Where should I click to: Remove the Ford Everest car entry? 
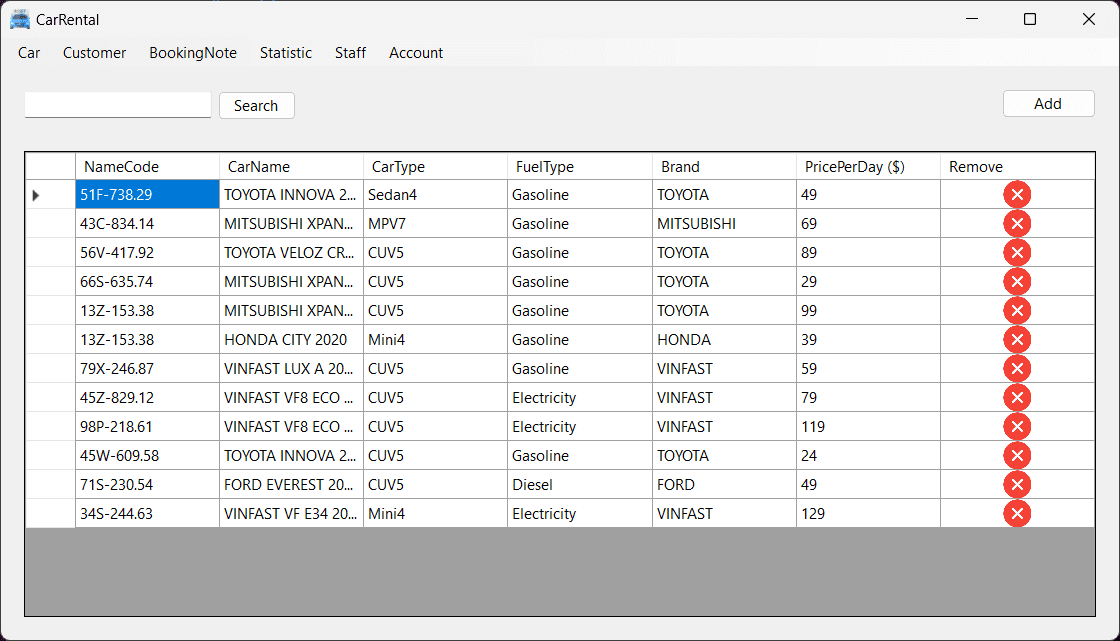pyautogui.click(x=1017, y=485)
